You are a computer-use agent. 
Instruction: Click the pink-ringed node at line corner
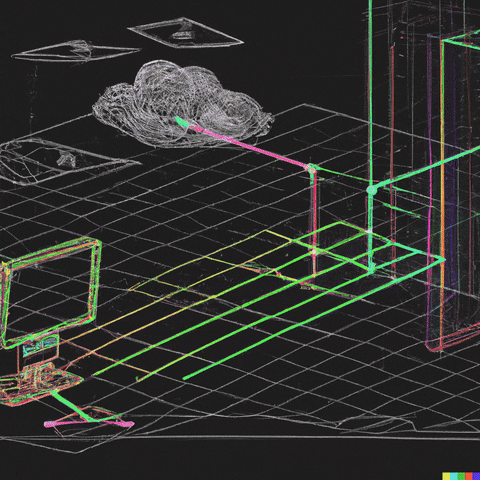click(x=311, y=169)
